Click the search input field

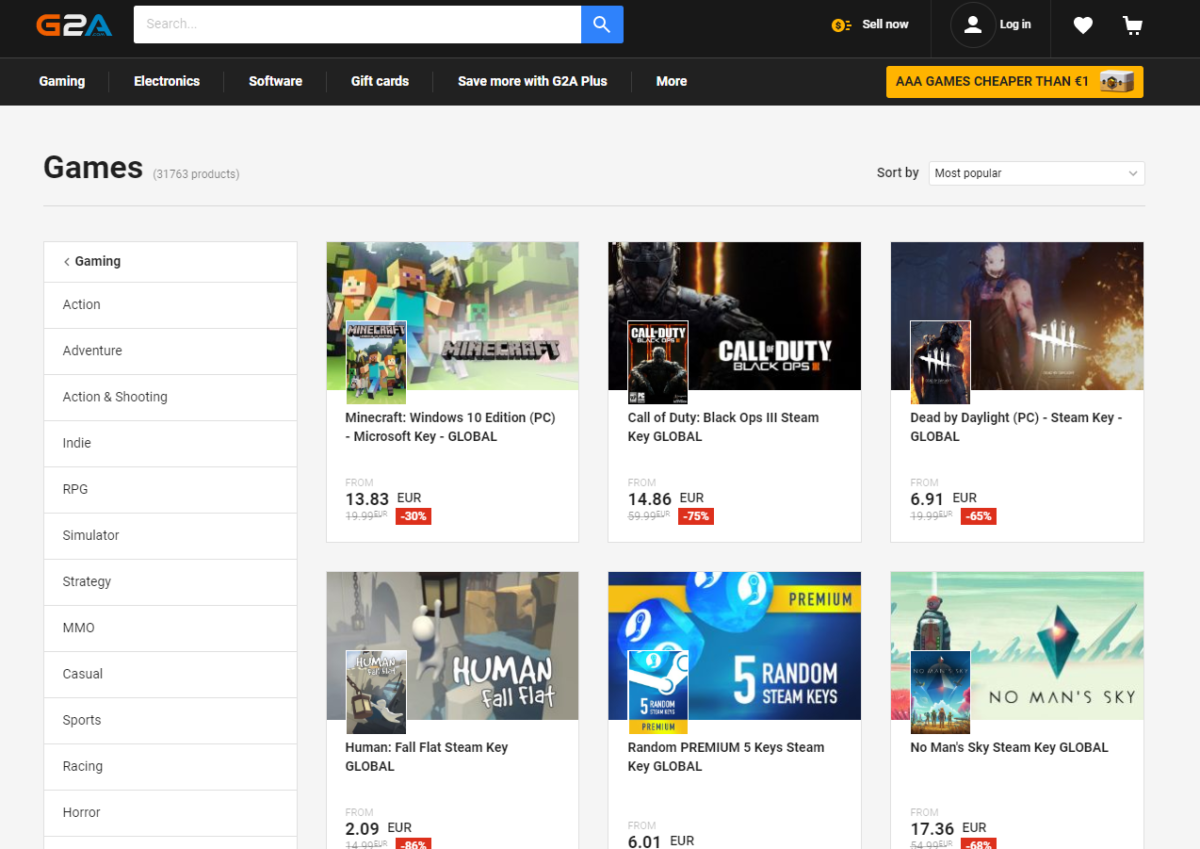357,24
